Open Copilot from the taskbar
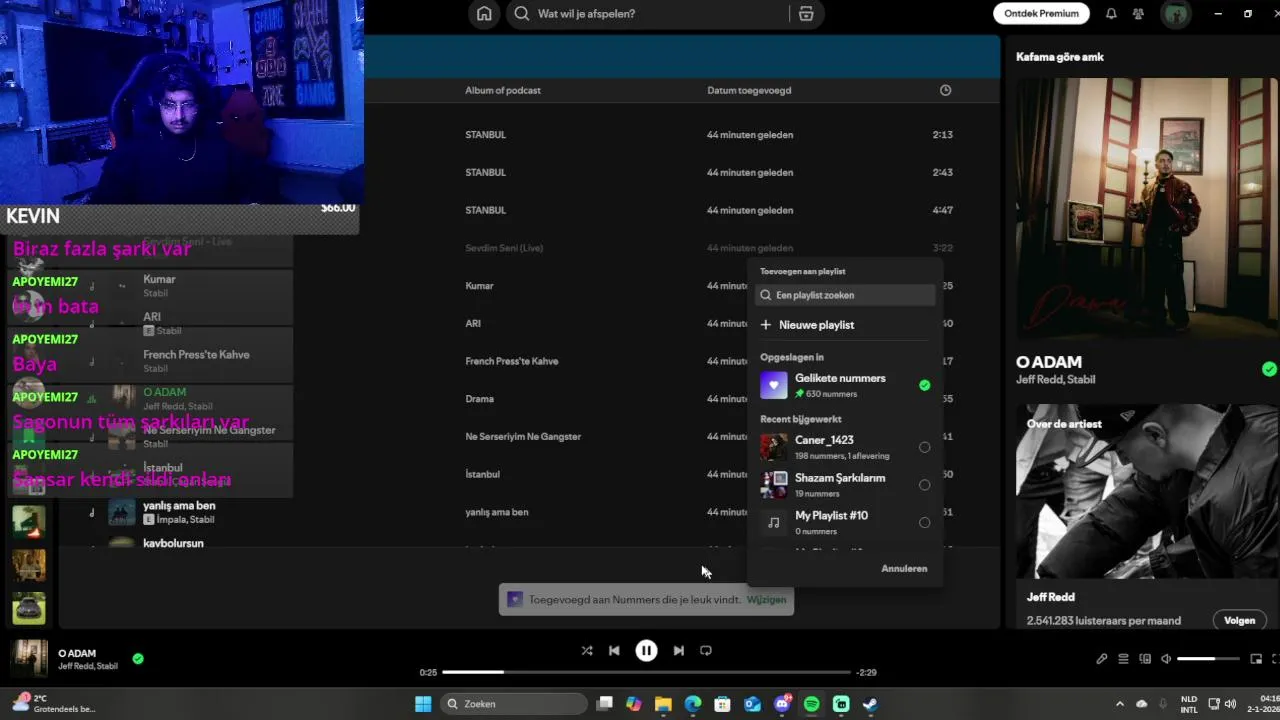The image size is (1280, 720). (x=634, y=704)
